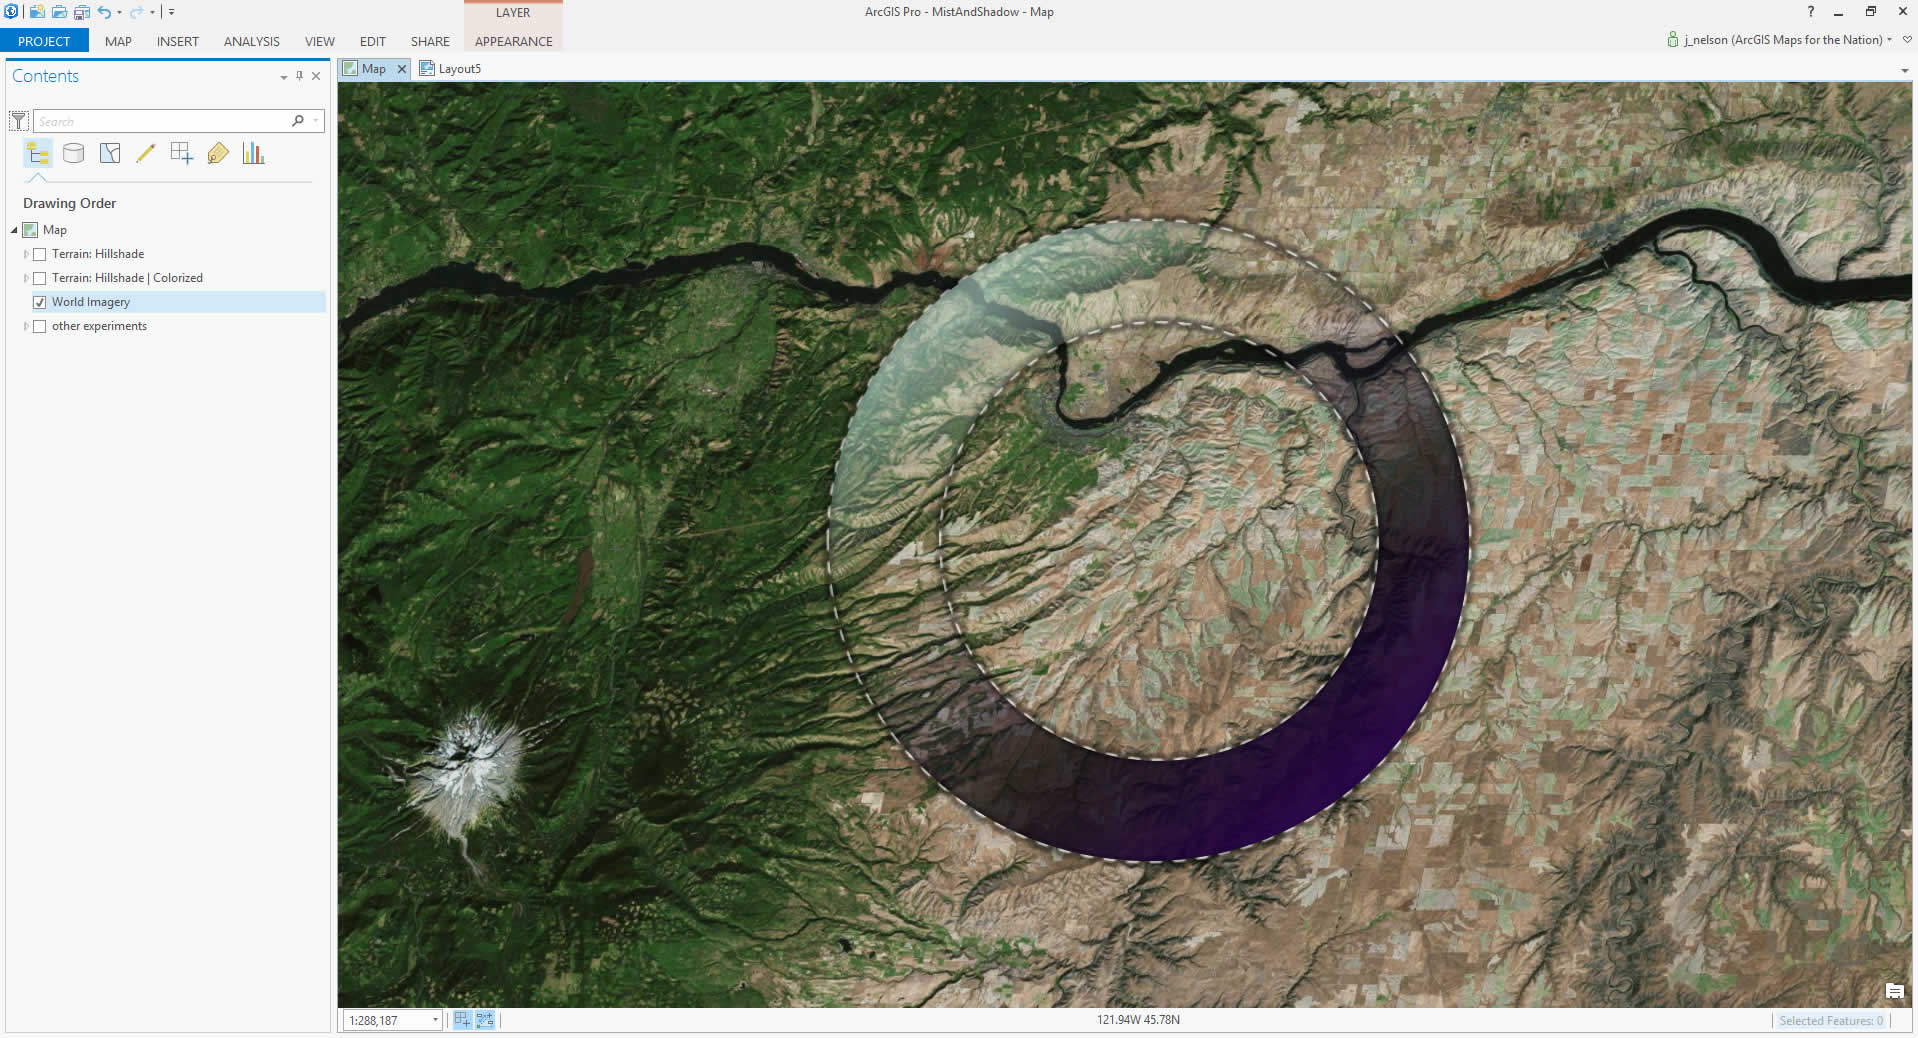List contents by Drawing Order

[37, 153]
